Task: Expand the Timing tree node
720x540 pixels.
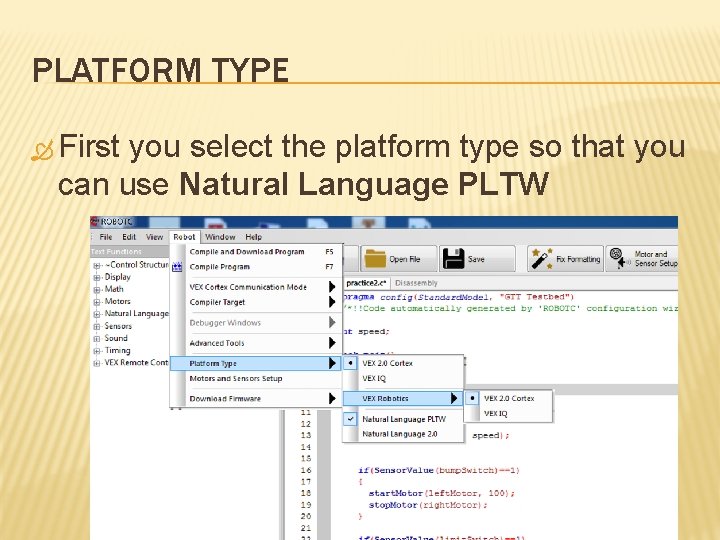Action: point(96,351)
